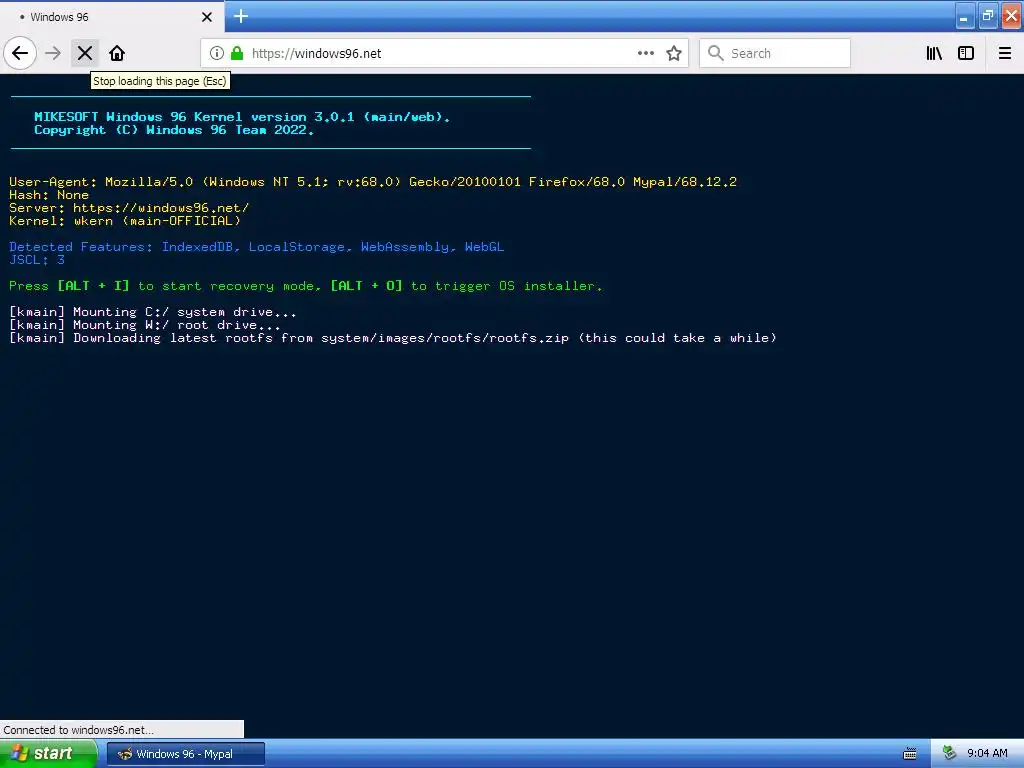Click the Mounting W:/ root drive line
This screenshot has height=768, width=1024.
coord(145,325)
